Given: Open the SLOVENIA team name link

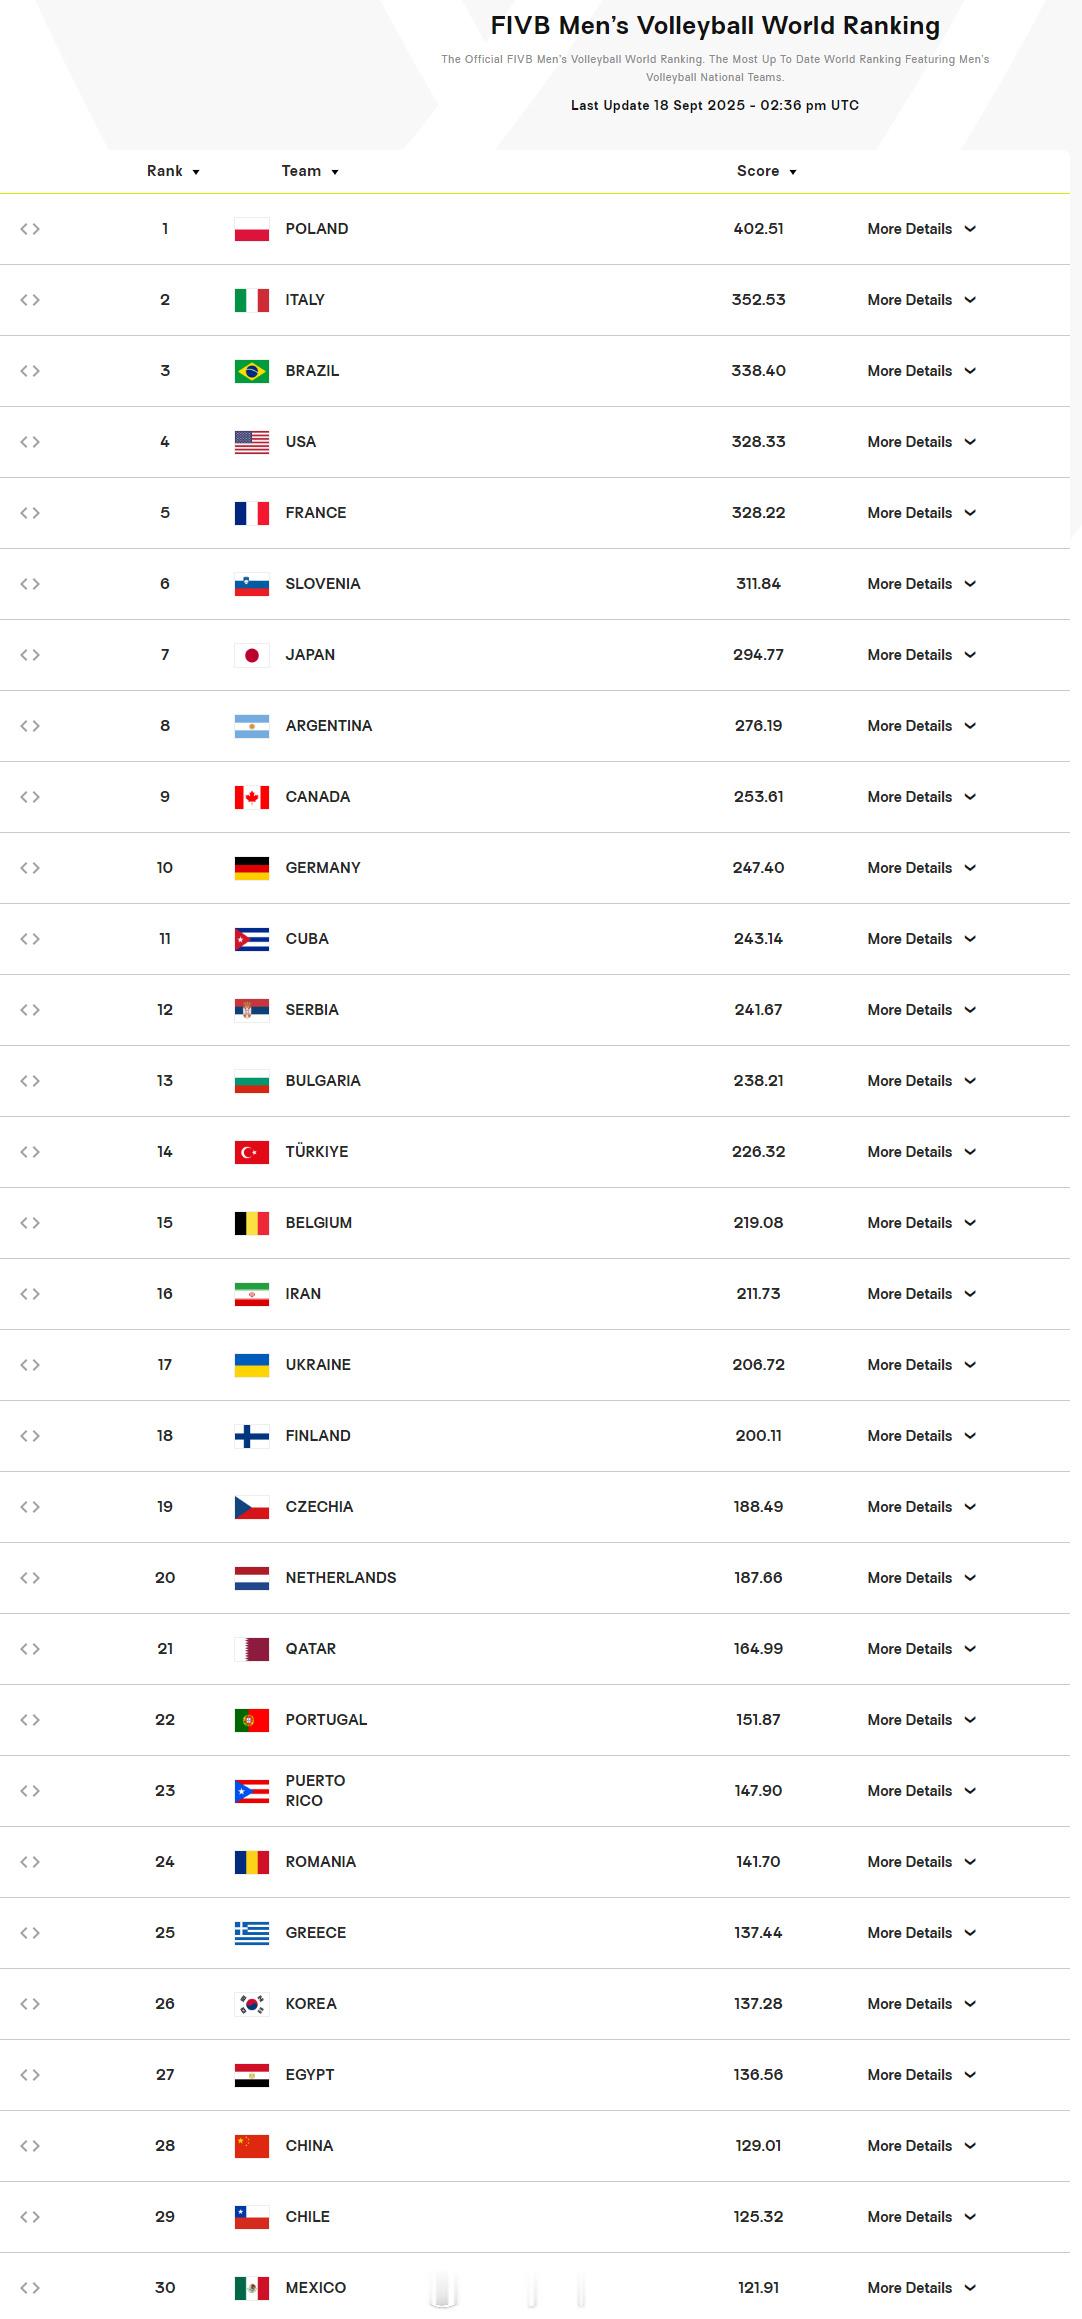Looking at the screenshot, I should tap(323, 584).
